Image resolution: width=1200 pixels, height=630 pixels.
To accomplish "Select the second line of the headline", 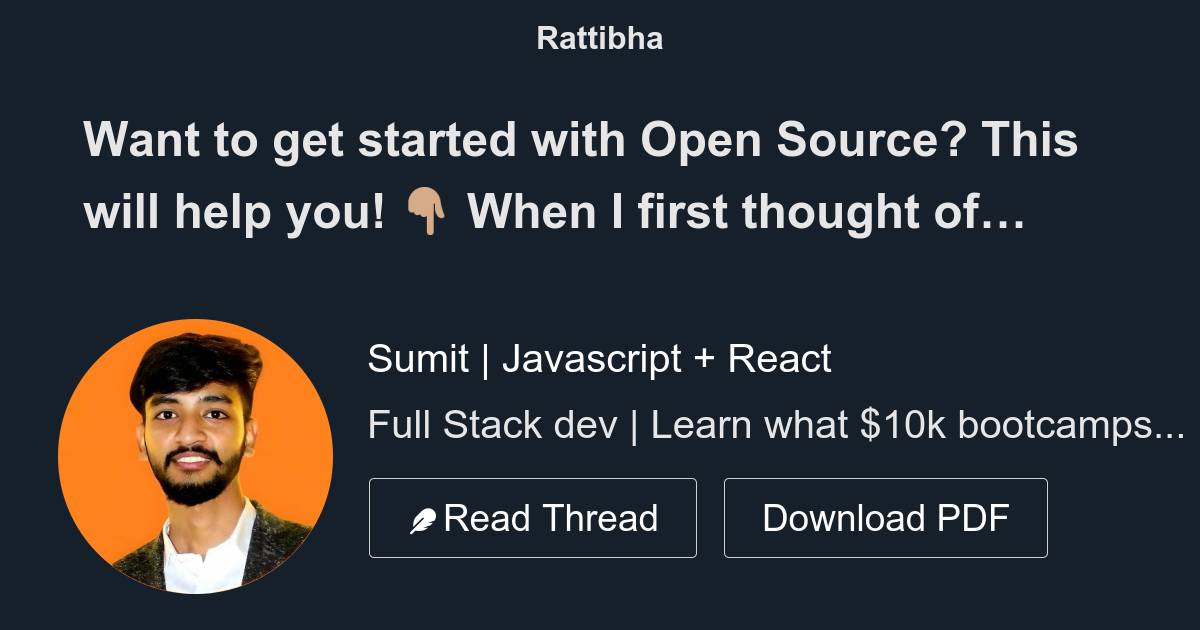I will click(x=555, y=211).
